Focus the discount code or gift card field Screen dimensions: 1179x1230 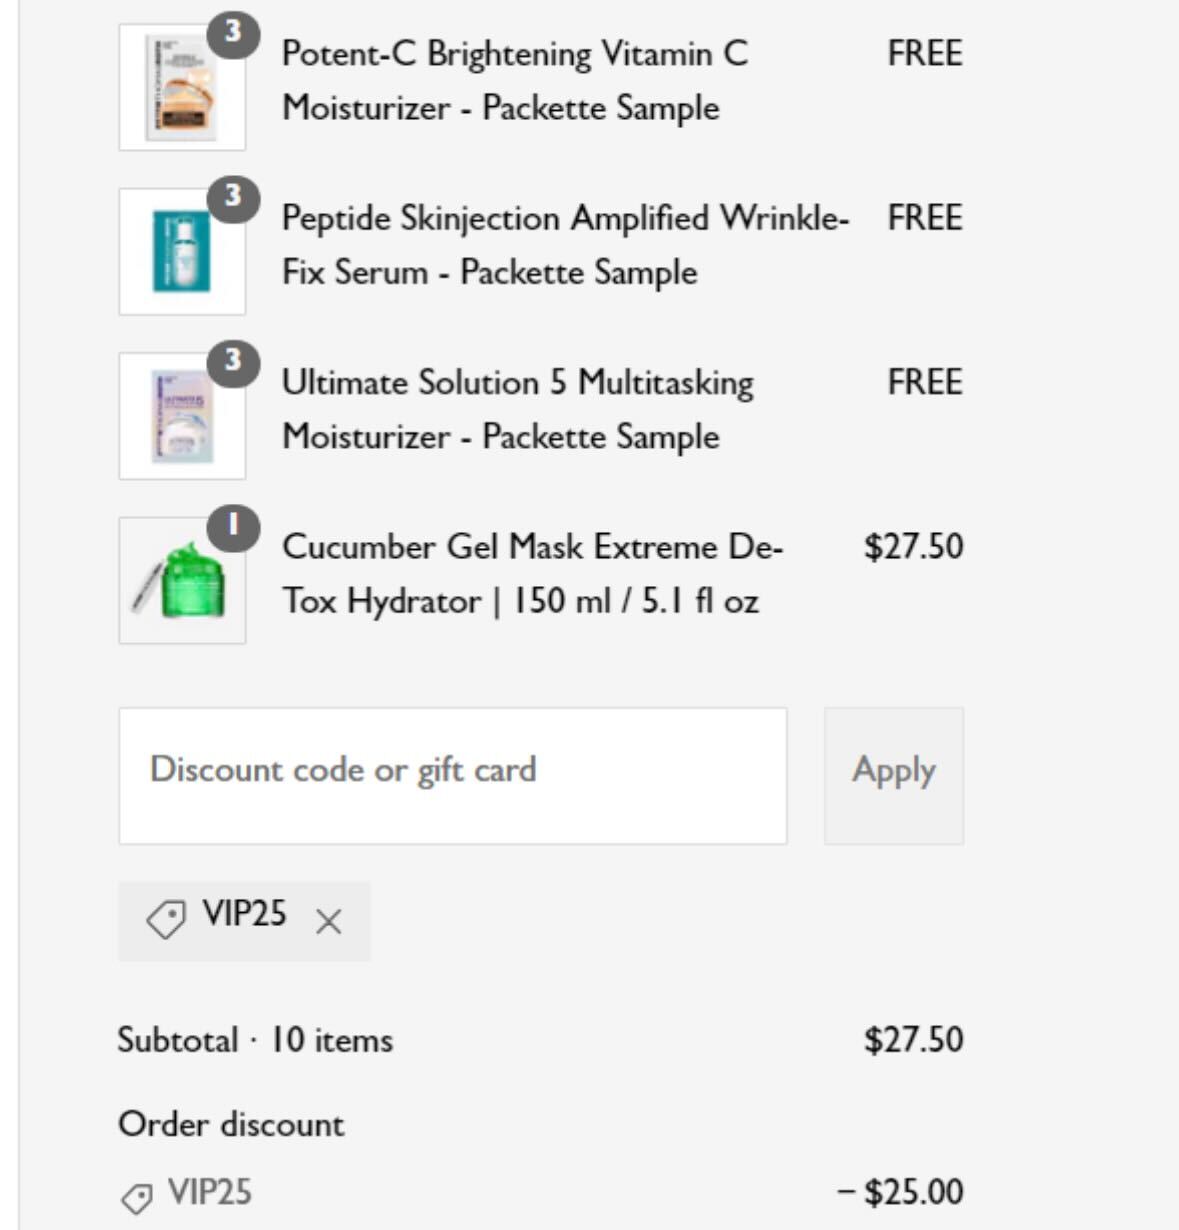pos(452,775)
